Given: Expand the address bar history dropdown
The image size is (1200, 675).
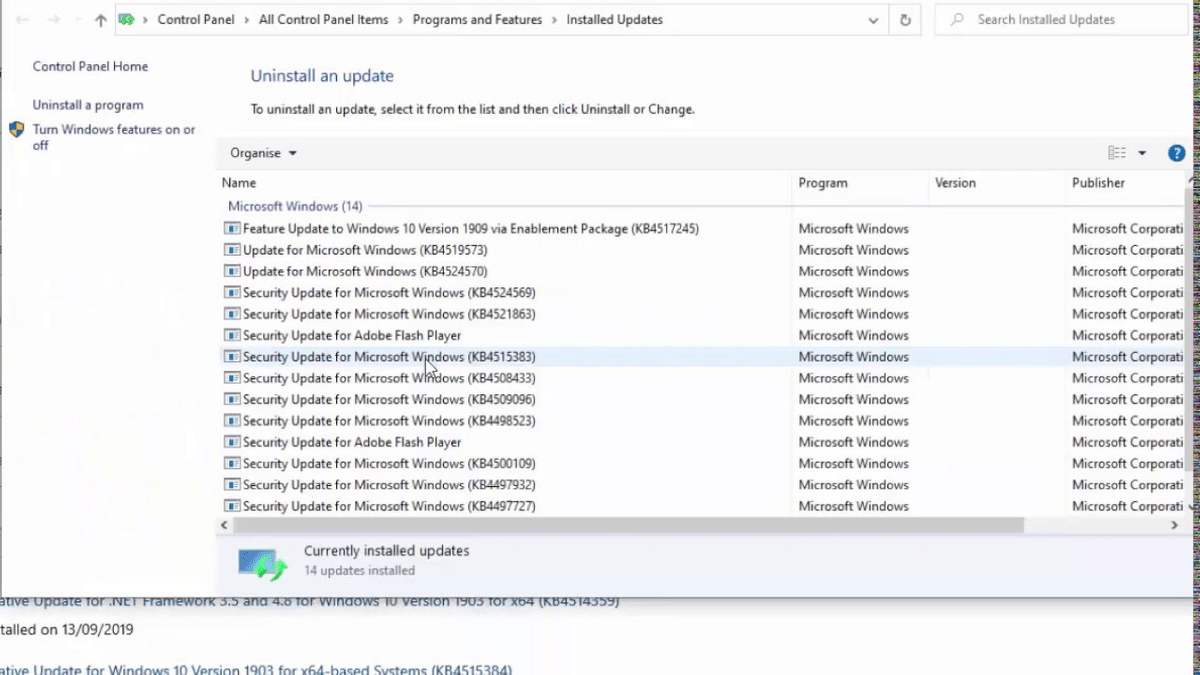Looking at the screenshot, I should (x=873, y=20).
